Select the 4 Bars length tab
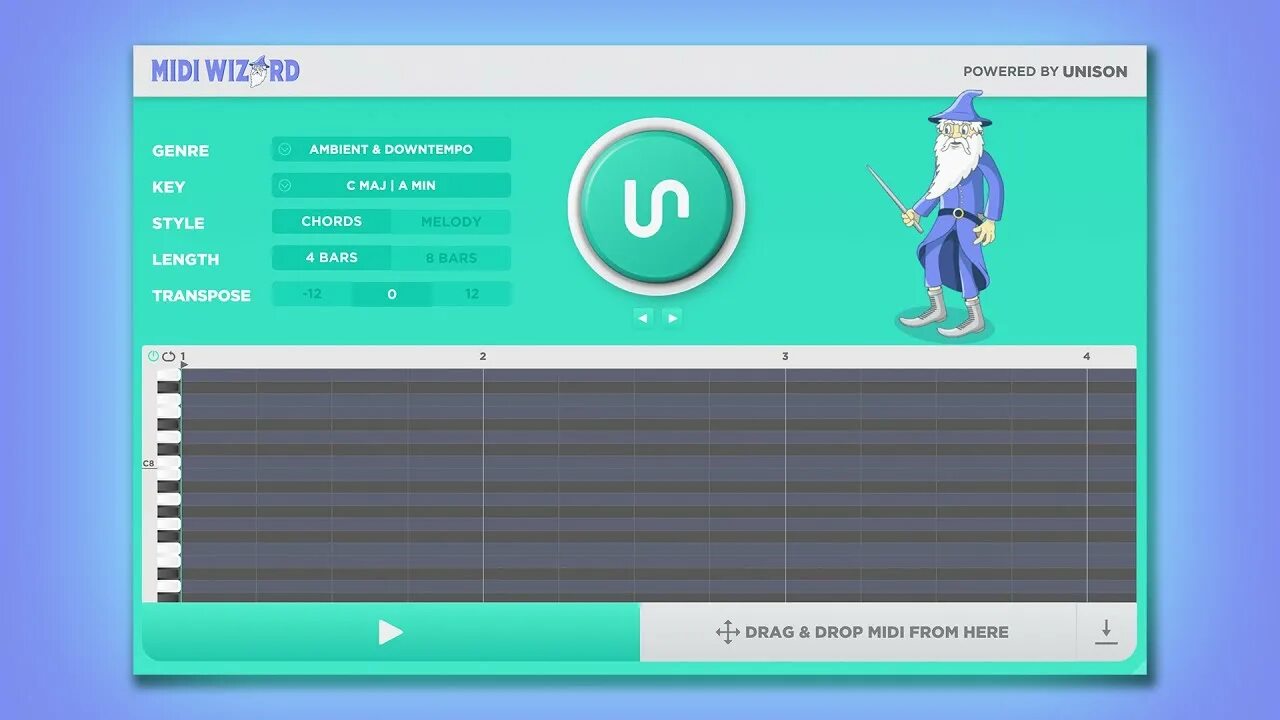 click(331, 257)
